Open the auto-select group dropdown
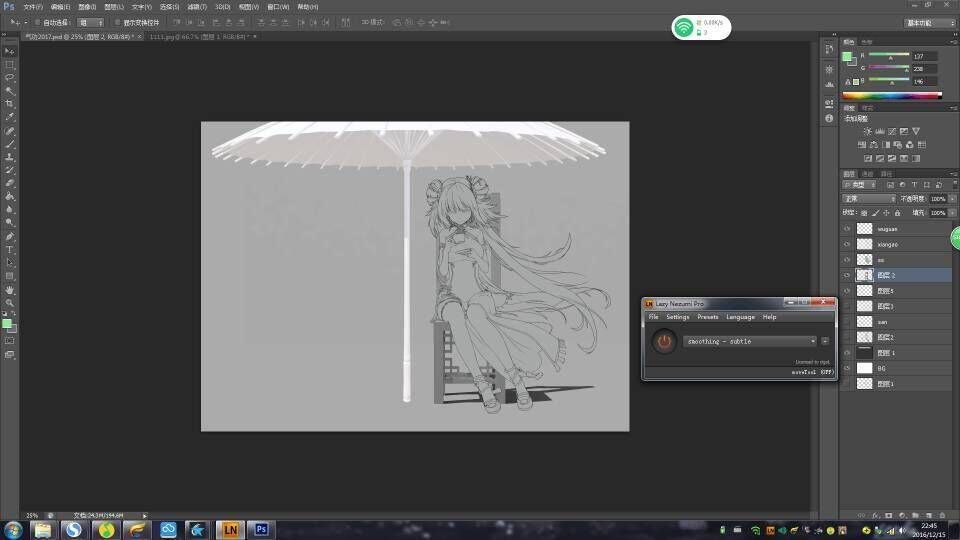 [x=91, y=22]
